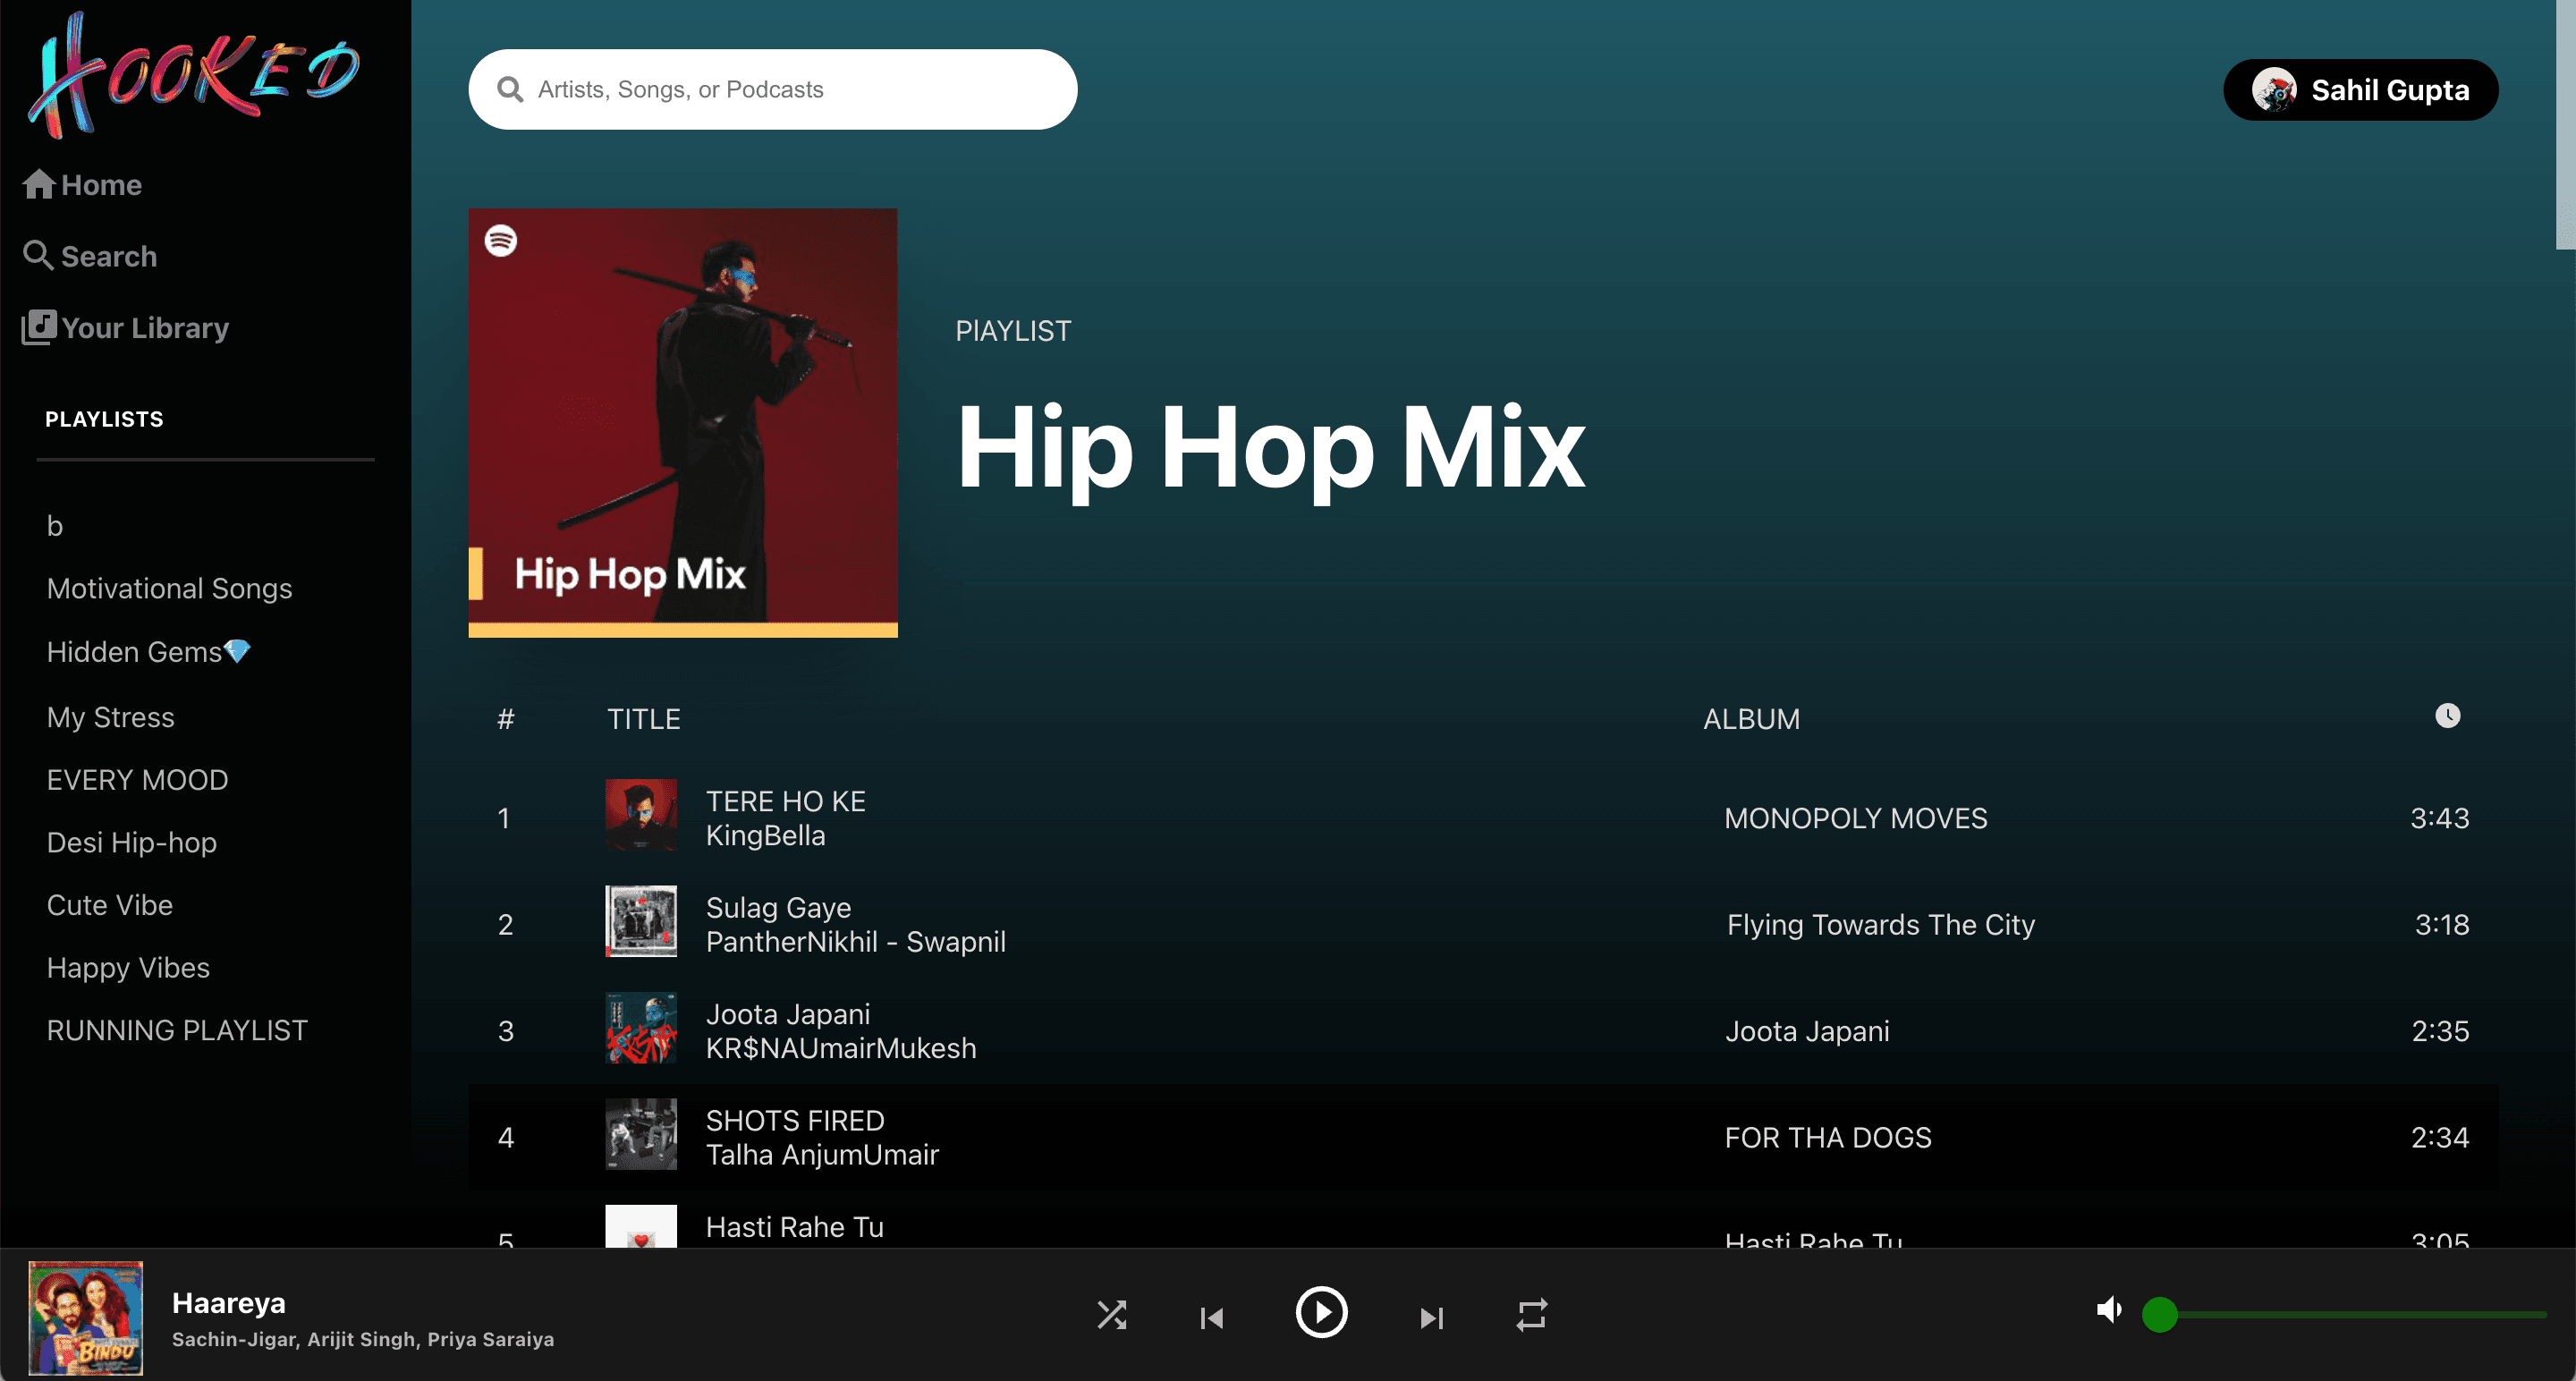Click TERE HO KE album thumbnail

(641, 815)
